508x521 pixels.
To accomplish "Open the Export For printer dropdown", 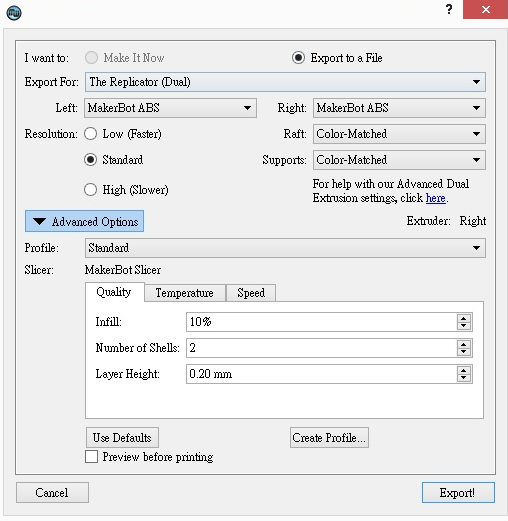I will (x=285, y=82).
